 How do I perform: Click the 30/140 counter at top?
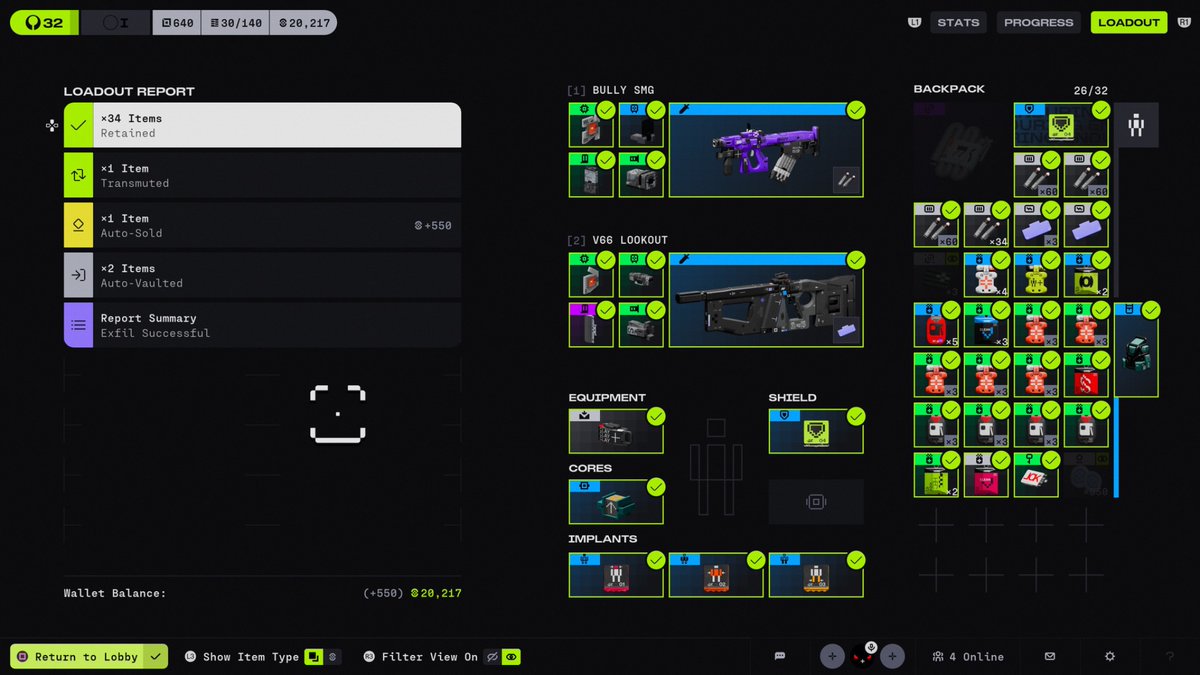click(237, 22)
